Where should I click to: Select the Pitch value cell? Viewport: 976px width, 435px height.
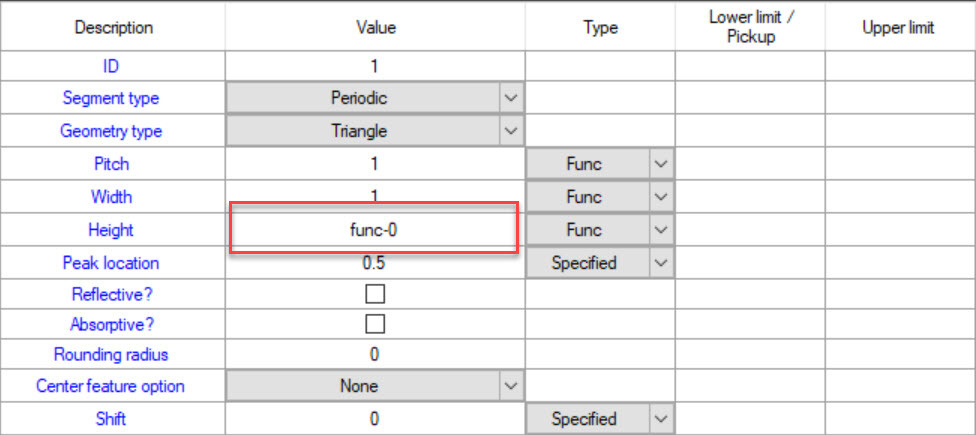click(x=374, y=164)
